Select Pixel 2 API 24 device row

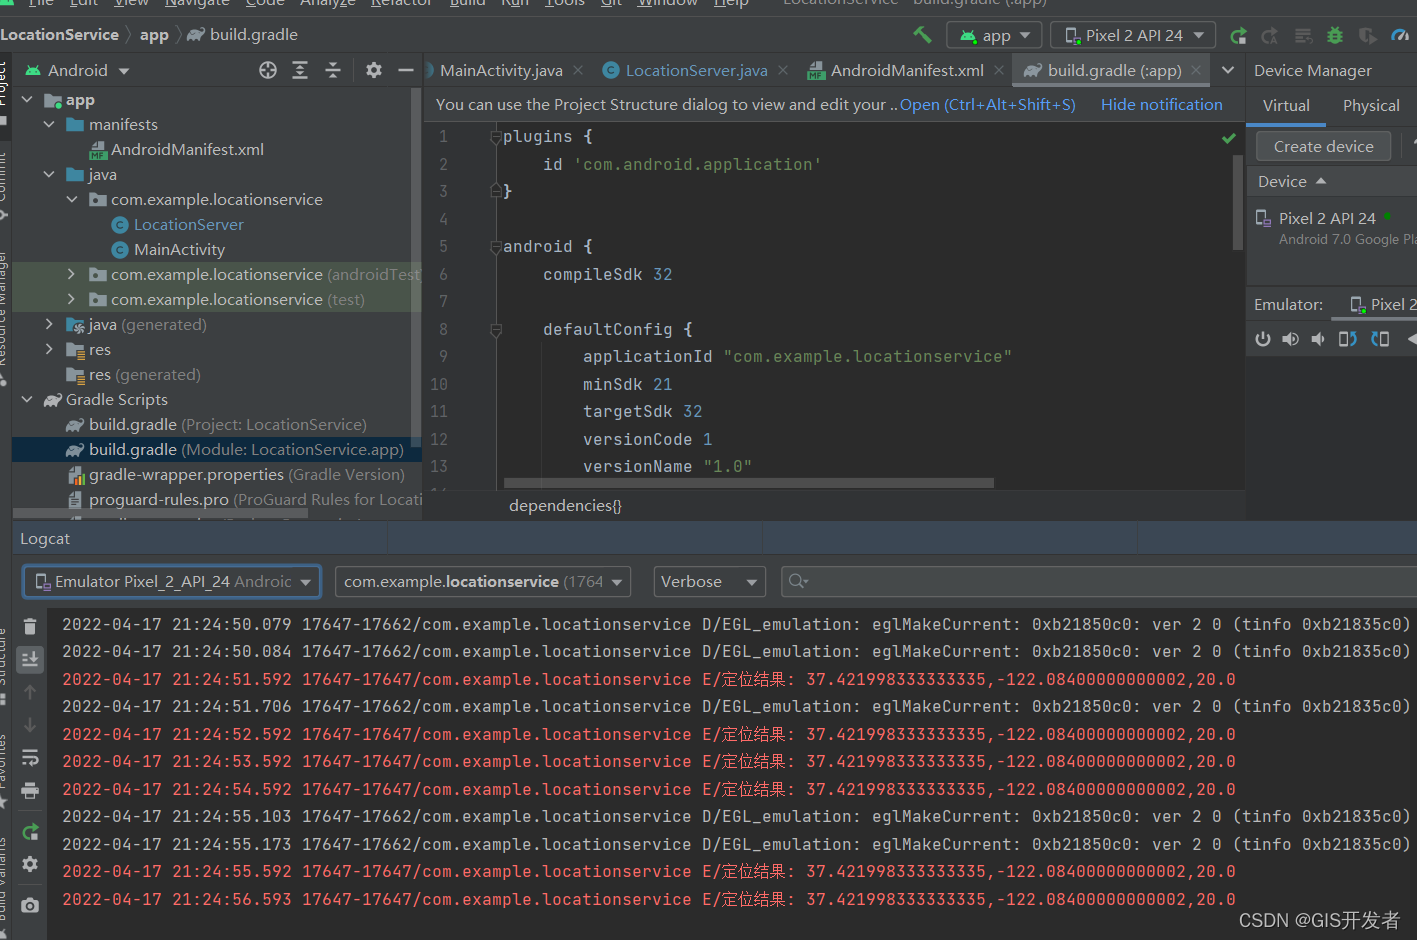click(1332, 228)
